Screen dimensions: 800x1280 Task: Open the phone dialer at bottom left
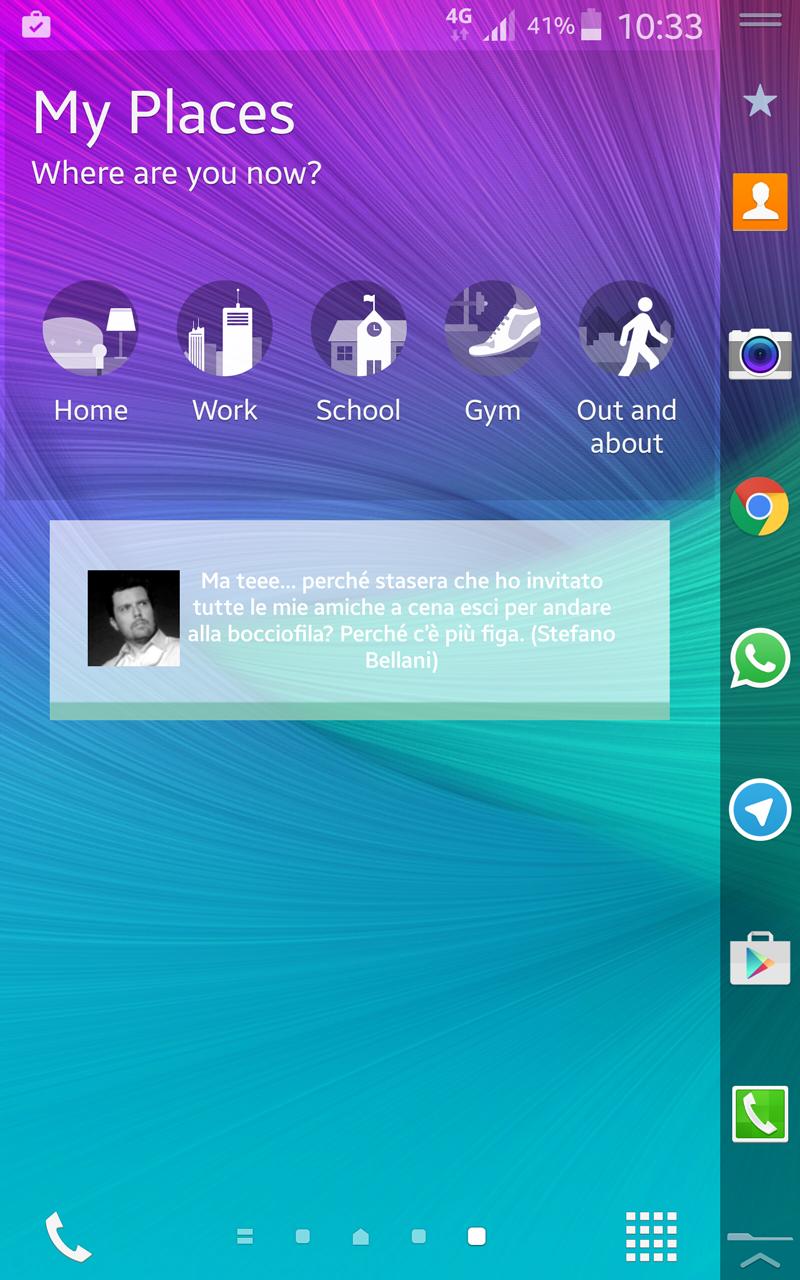point(68,1237)
